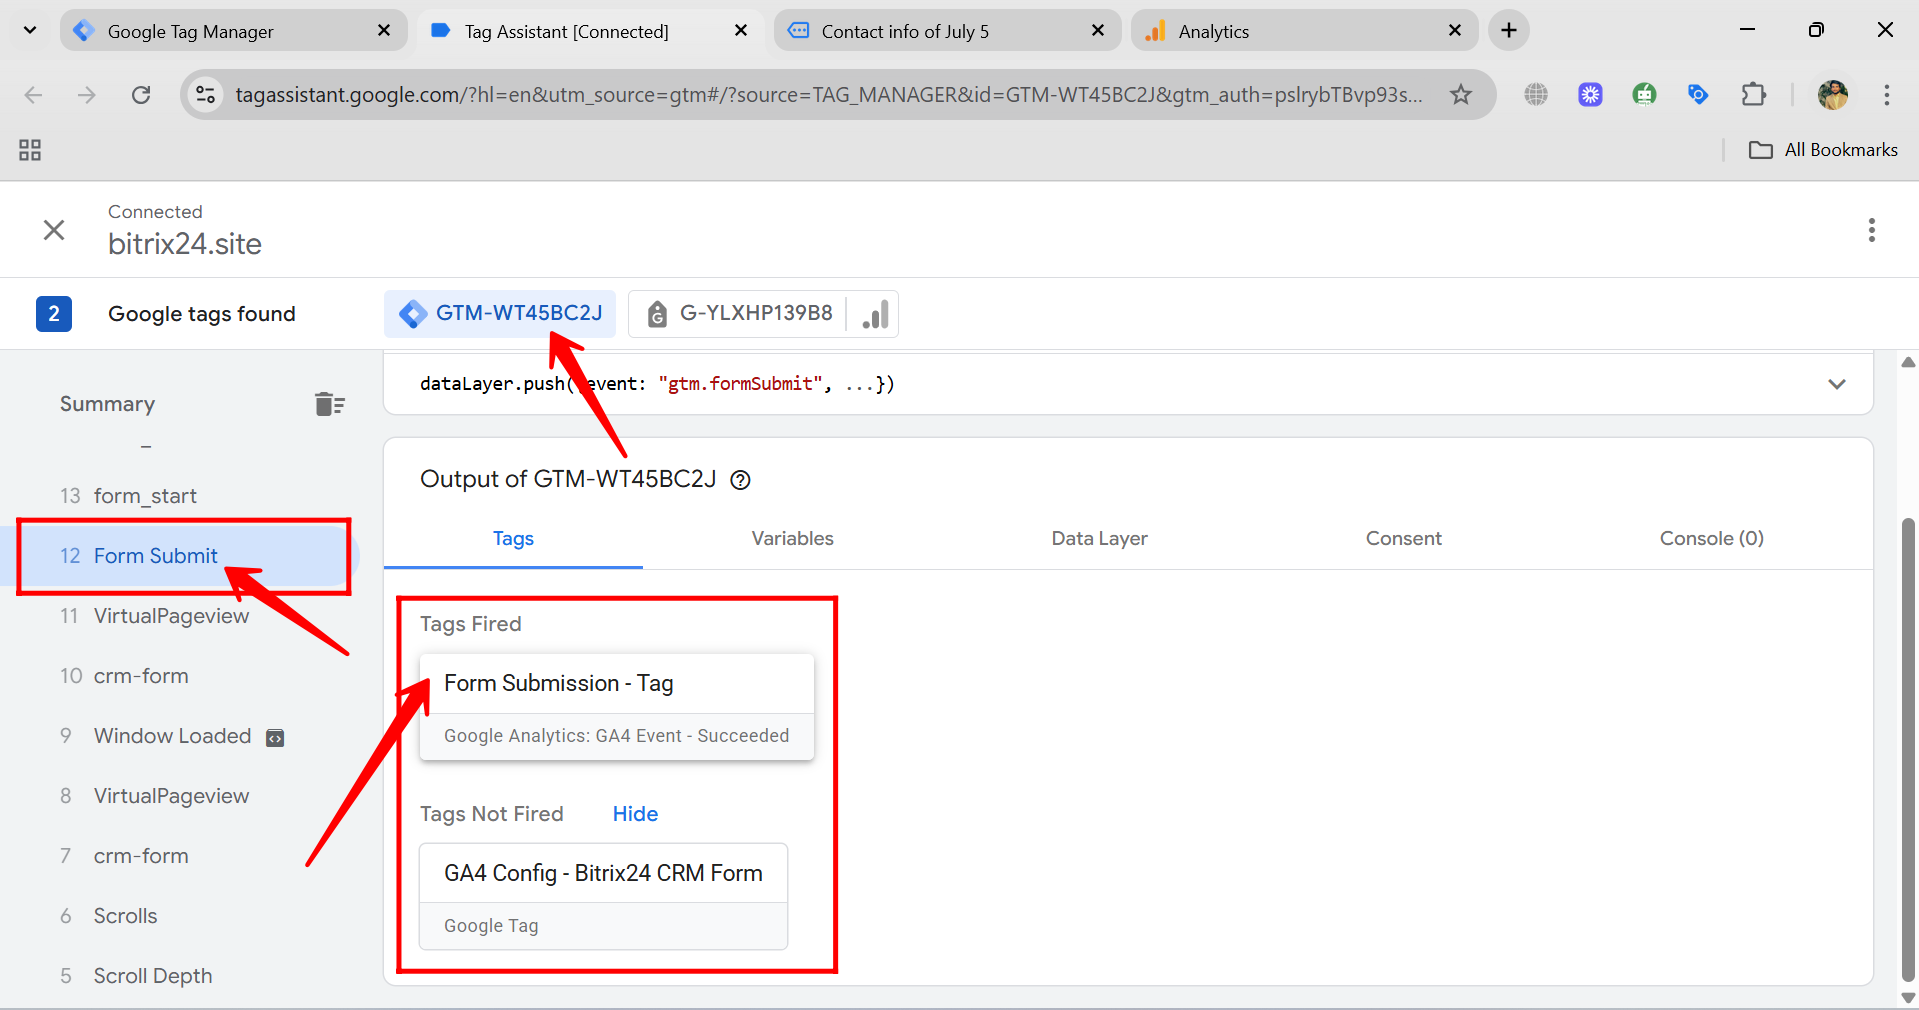Image resolution: width=1919 pixels, height=1010 pixels.
Task: Open the Form Submission - Tag card
Action: click(x=617, y=707)
